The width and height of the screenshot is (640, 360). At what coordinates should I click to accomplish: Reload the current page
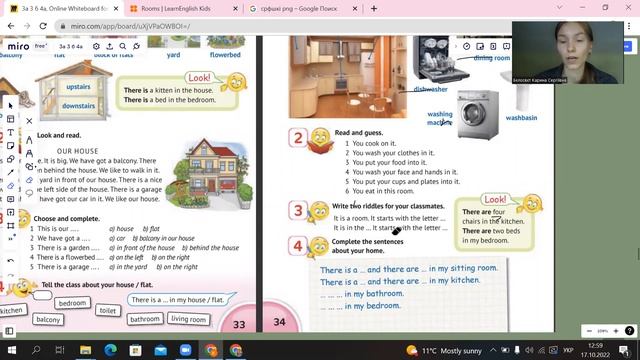tap(43, 26)
